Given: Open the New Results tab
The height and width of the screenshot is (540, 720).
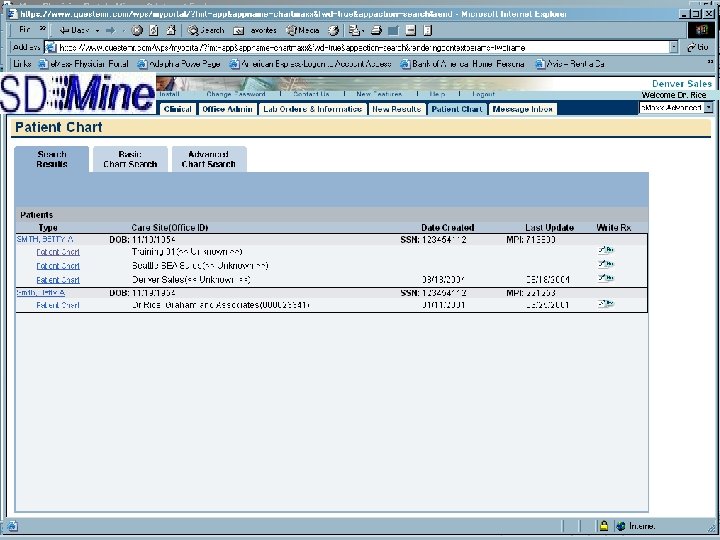Looking at the screenshot, I should pyautogui.click(x=397, y=109).
